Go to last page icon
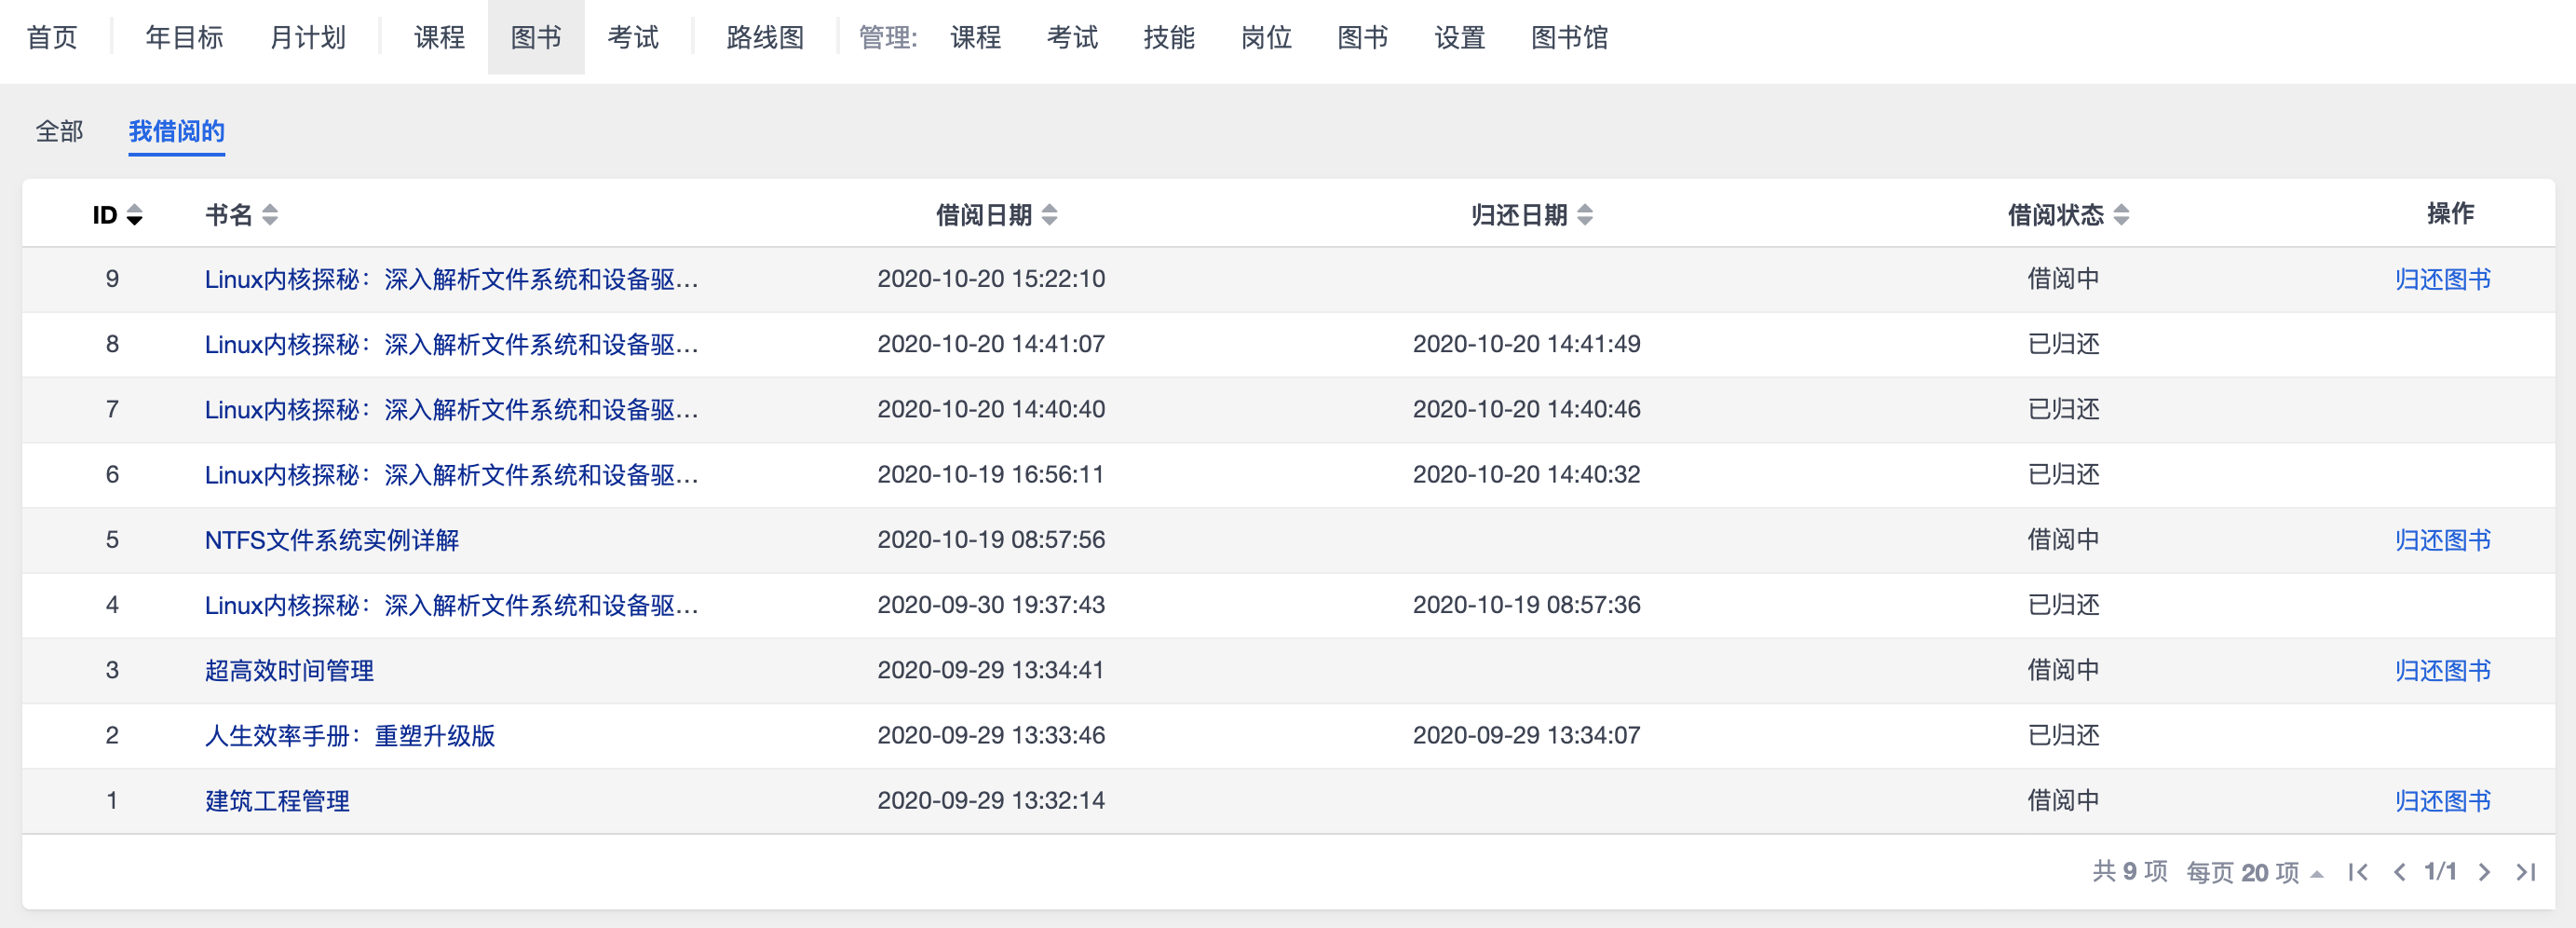Screen dimensions: 2576x928 pyautogui.click(x=2526, y=872)
